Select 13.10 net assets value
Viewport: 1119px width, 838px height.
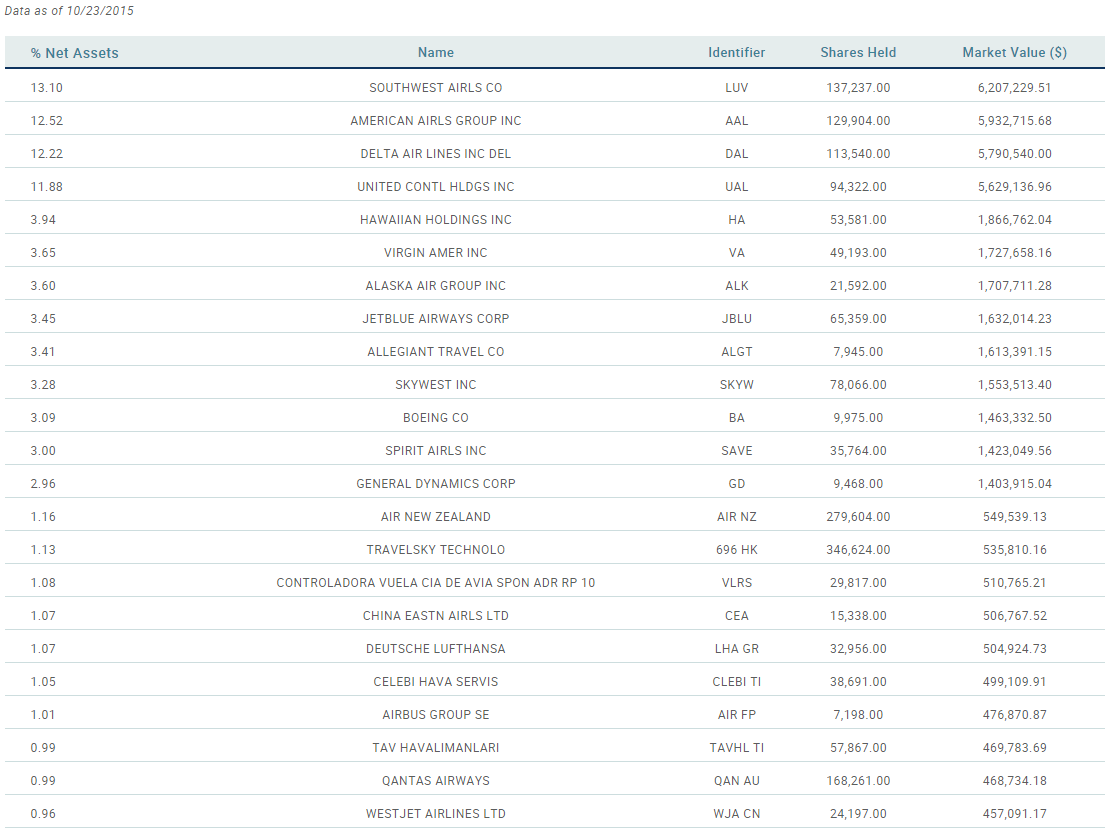pyautogui.click(x=46, y=88)
